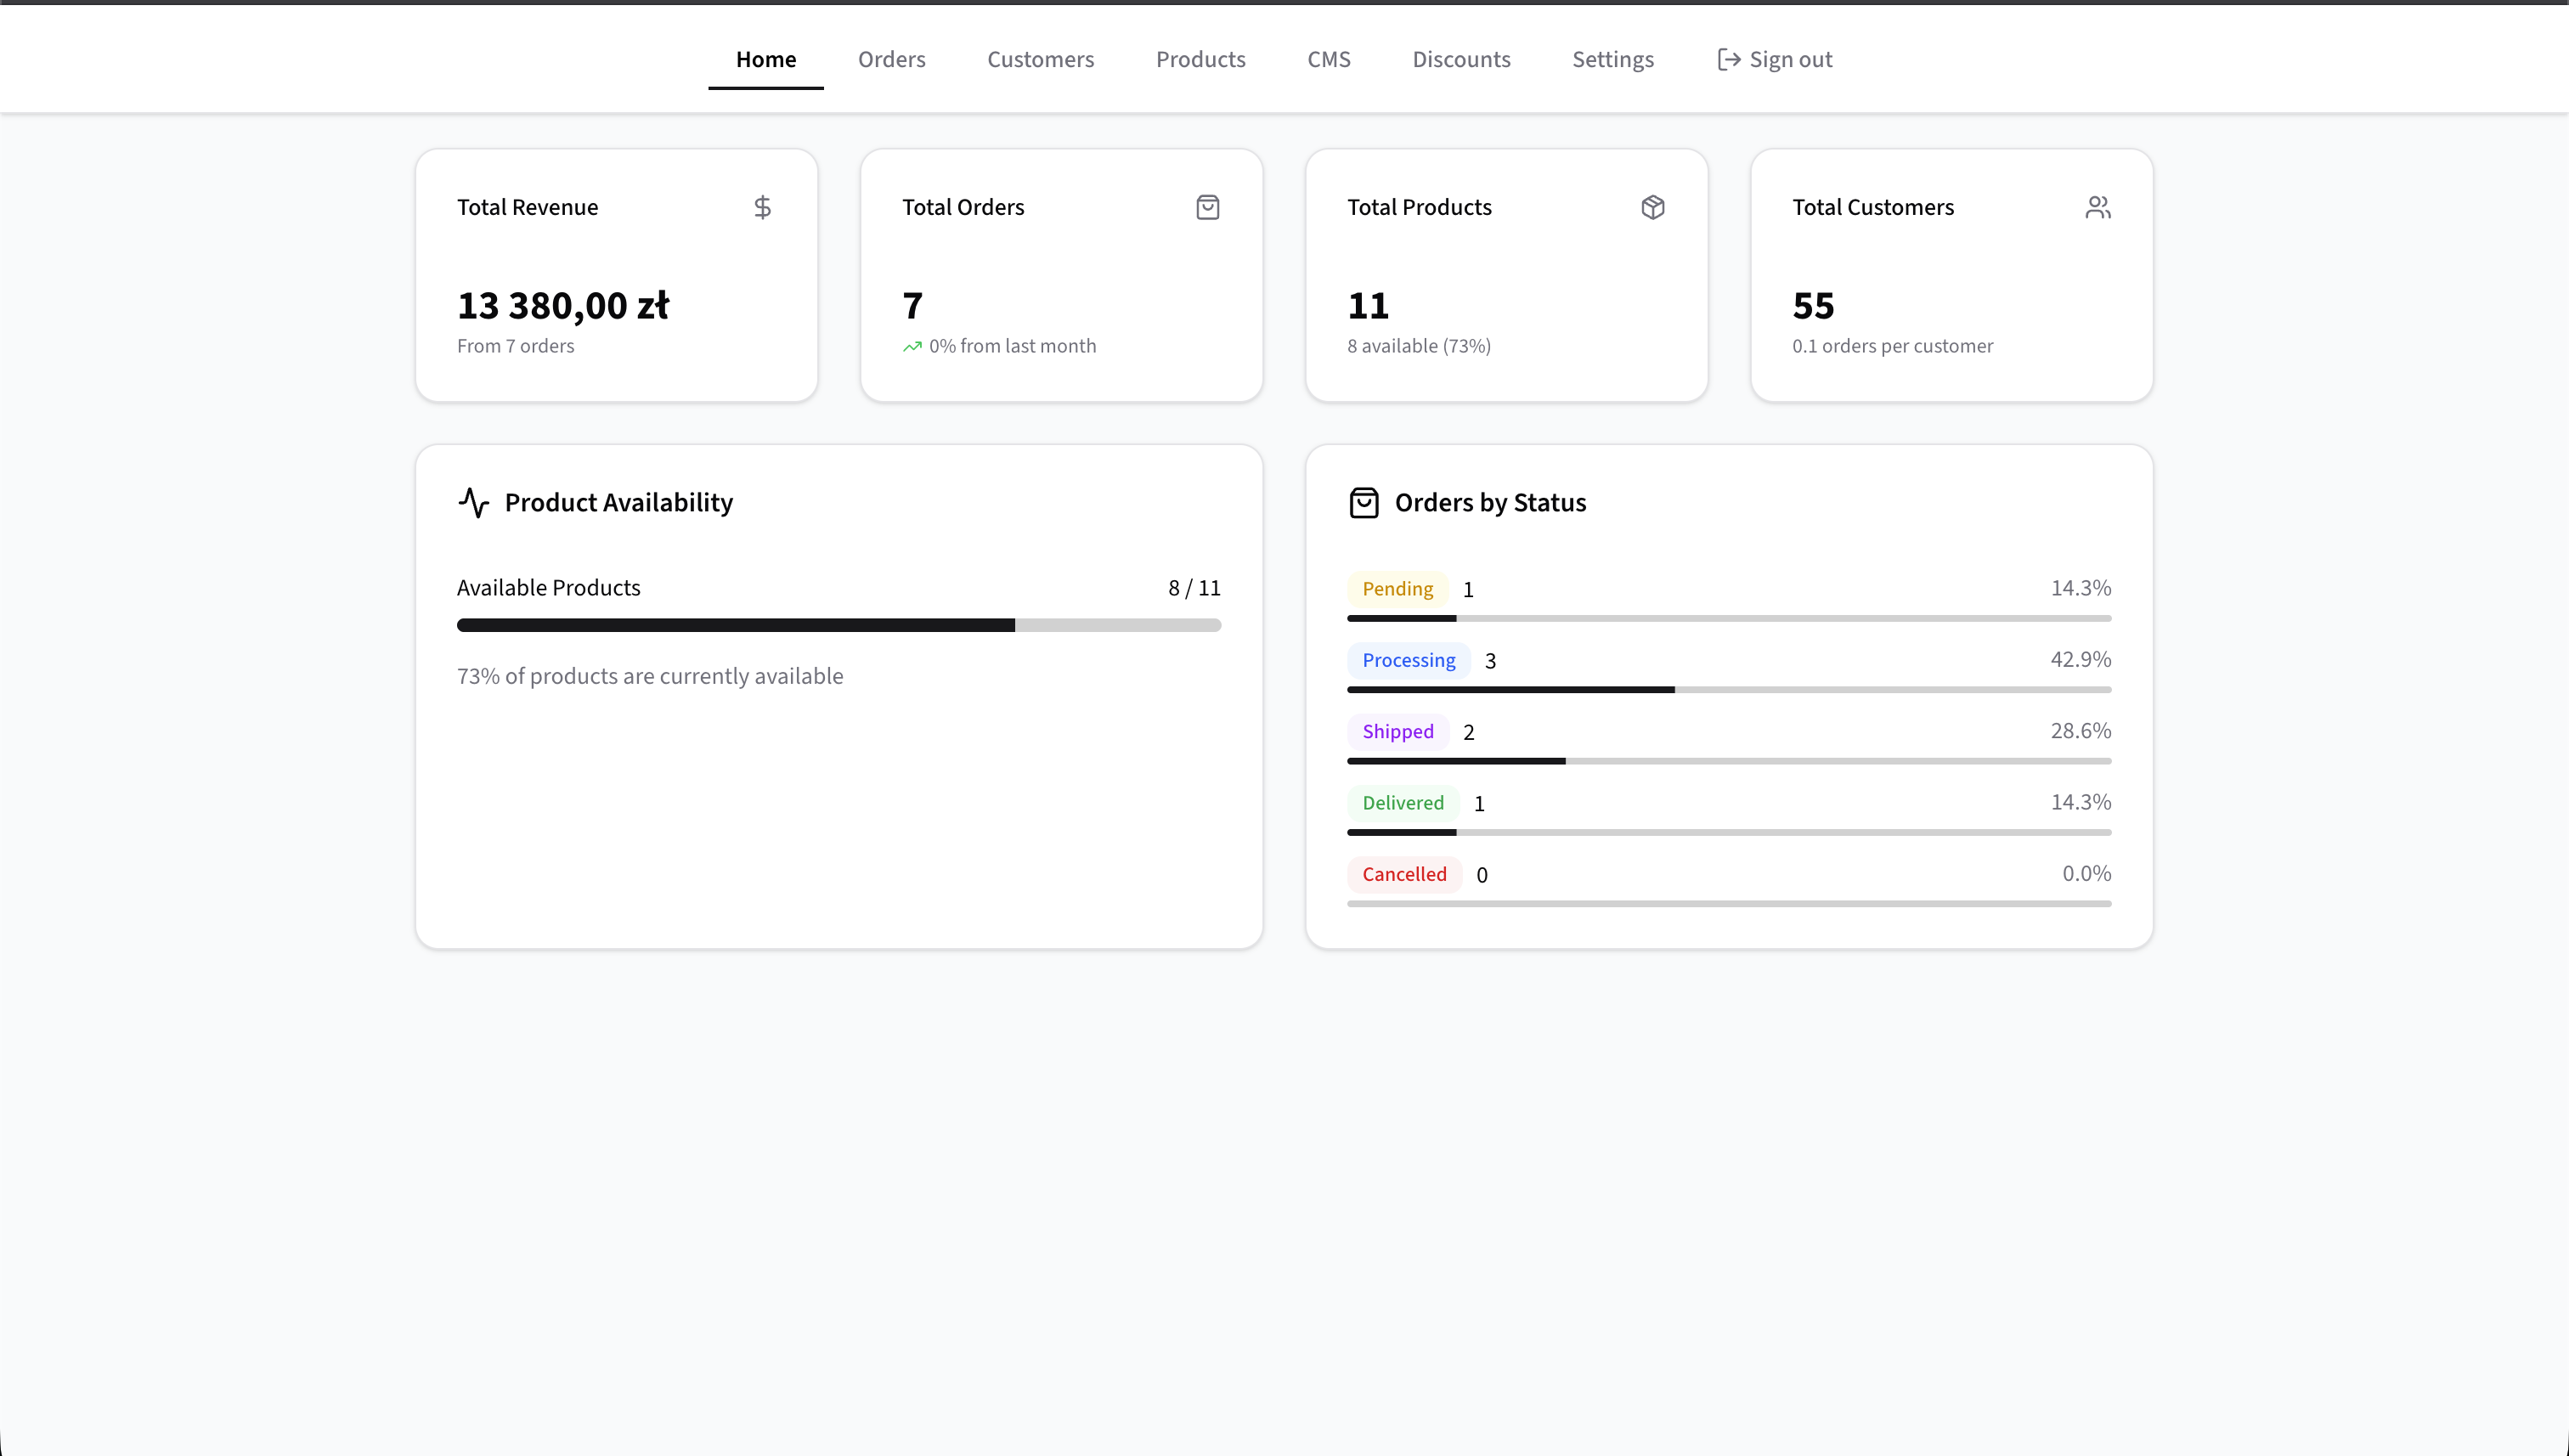2569x1456 pixels.
Task: Open the Settings tab
Action: (x=1612, y=60)
